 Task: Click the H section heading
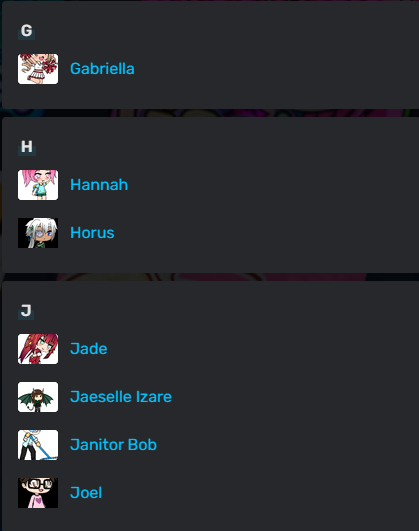pos(27,147)
